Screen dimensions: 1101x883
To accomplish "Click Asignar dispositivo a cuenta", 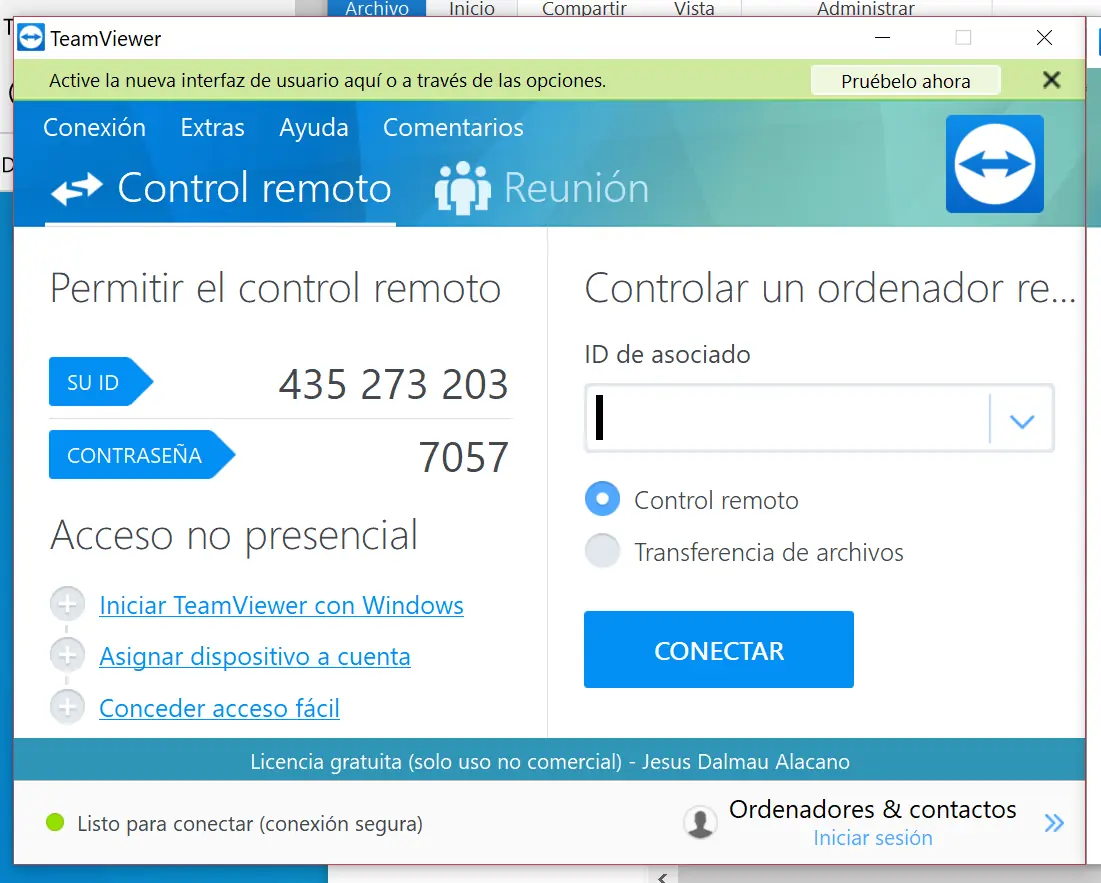I will [x=254, y=656].
